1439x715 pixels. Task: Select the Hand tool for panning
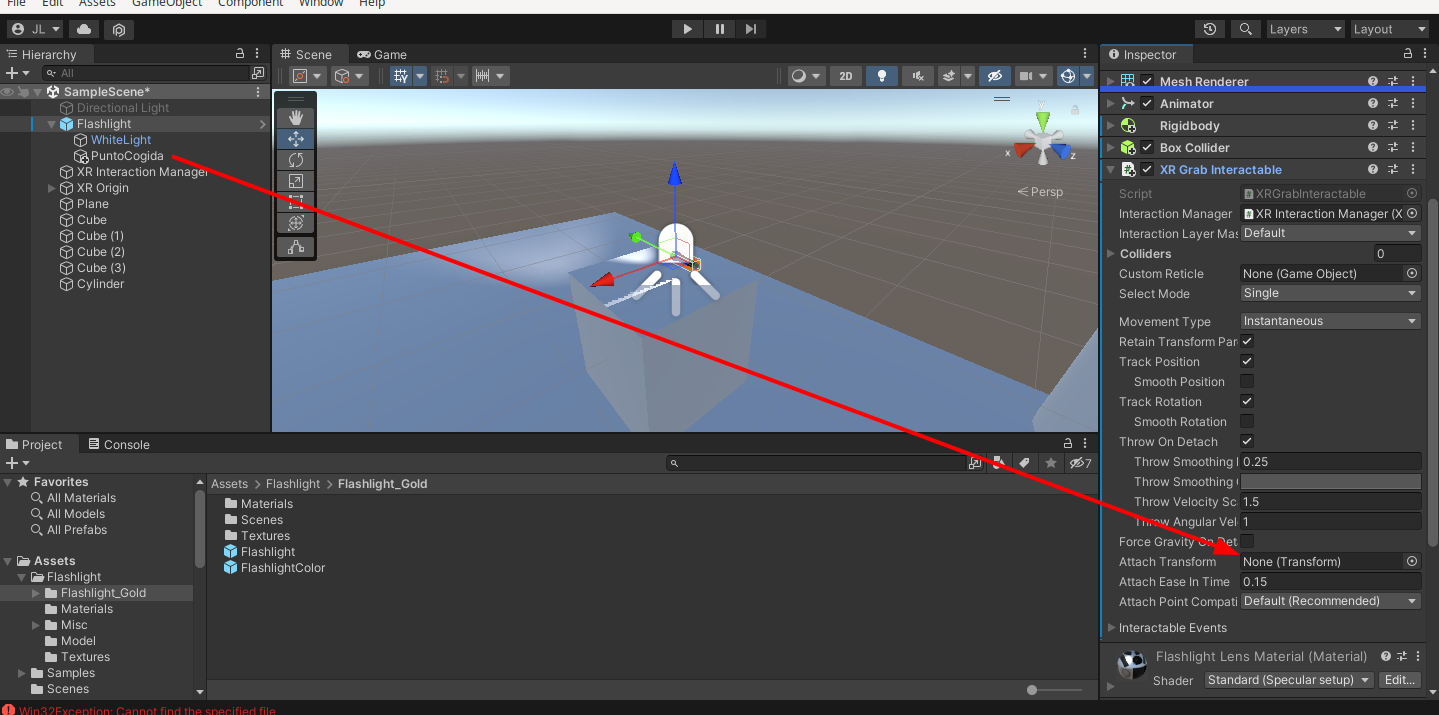pyautogui.click(x=295, y=117)
